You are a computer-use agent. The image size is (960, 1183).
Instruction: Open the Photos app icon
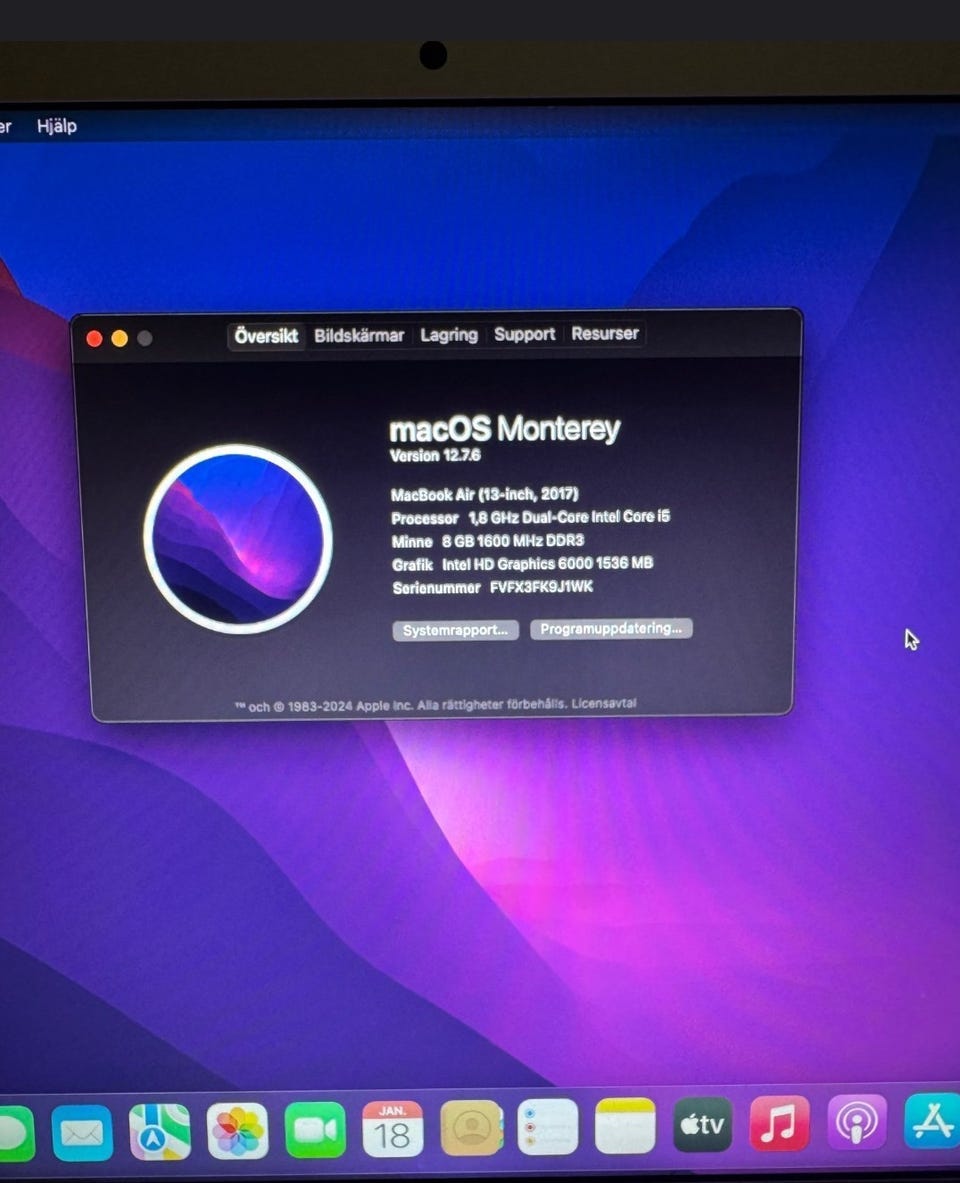coord(238,1131)
